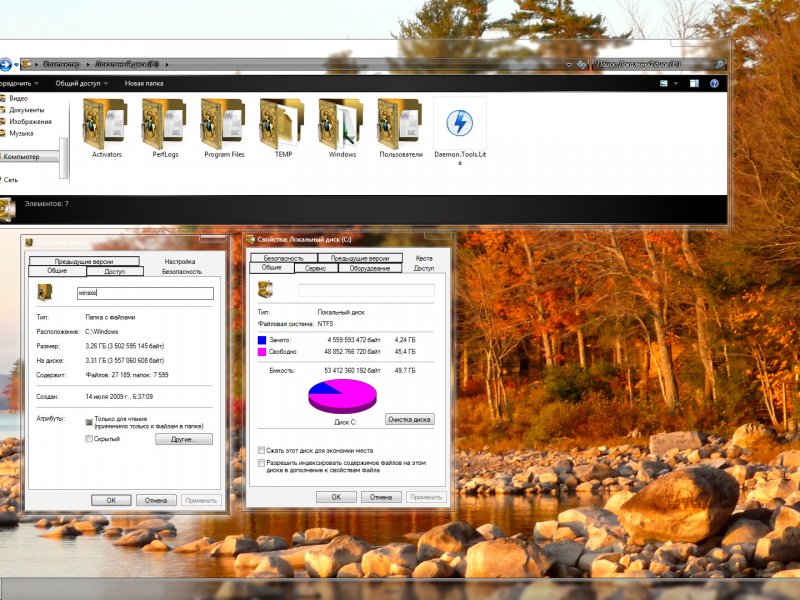Open Изображения in the navigation pane

[26, 121]
